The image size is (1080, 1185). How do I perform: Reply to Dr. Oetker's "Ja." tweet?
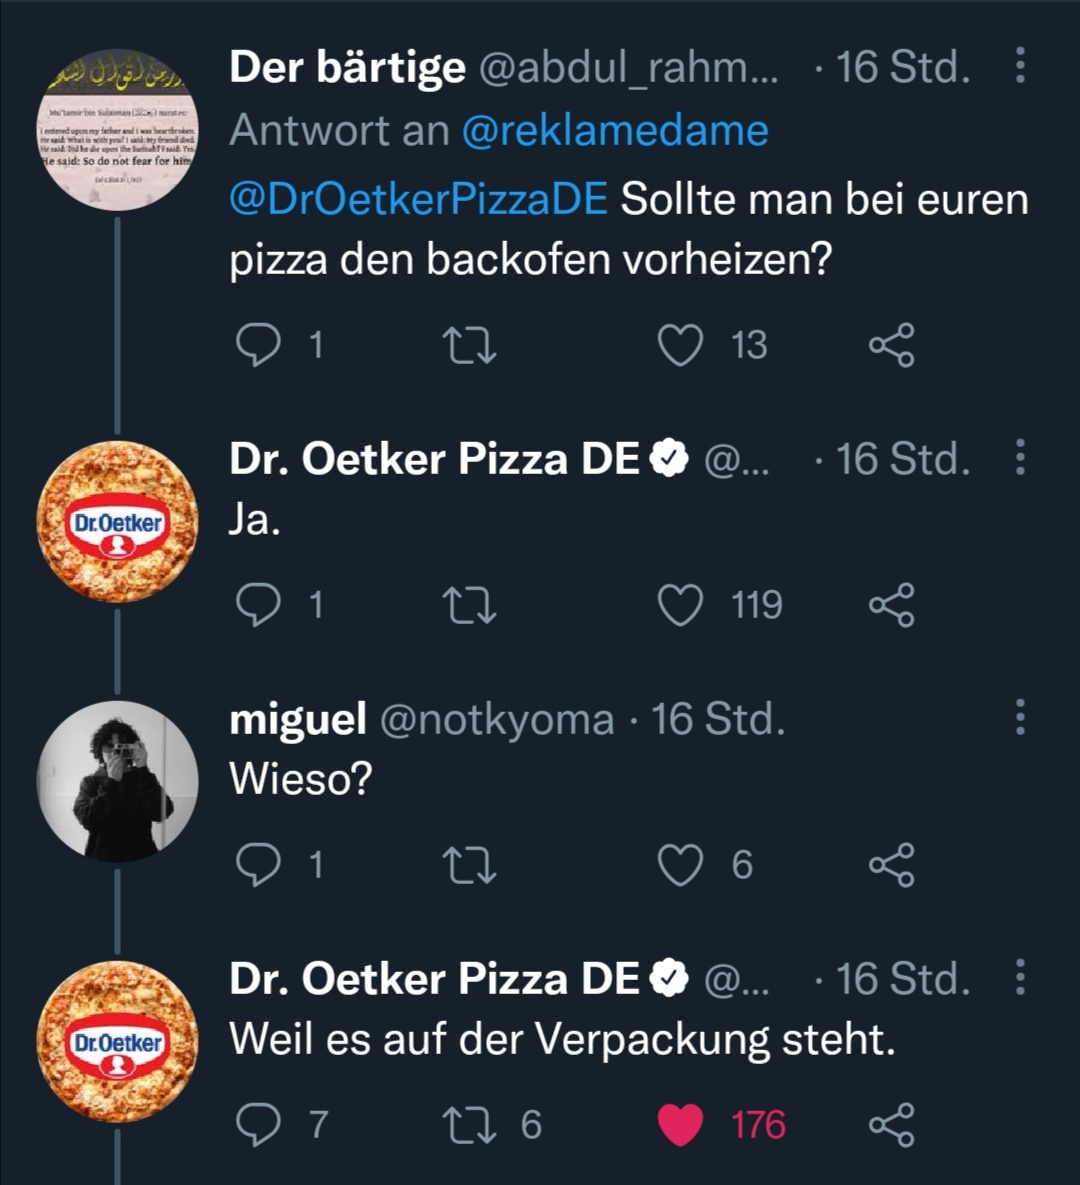258,605
